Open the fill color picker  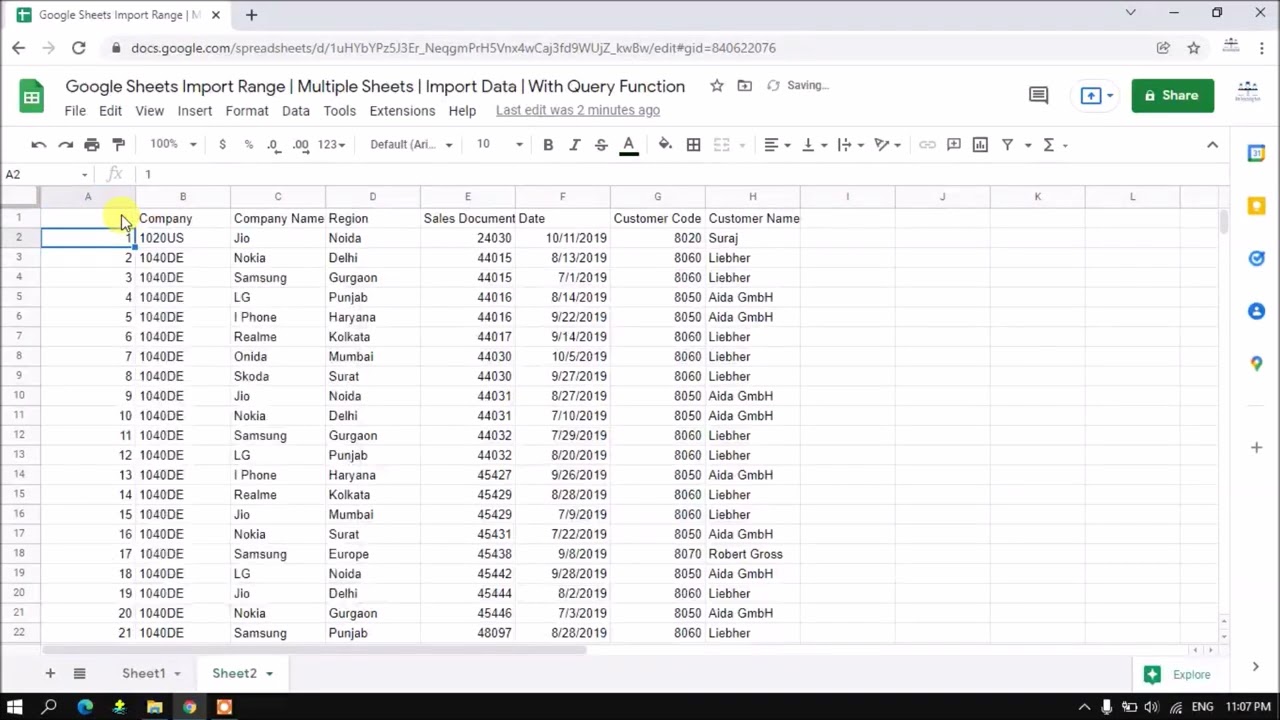point(665,145)
